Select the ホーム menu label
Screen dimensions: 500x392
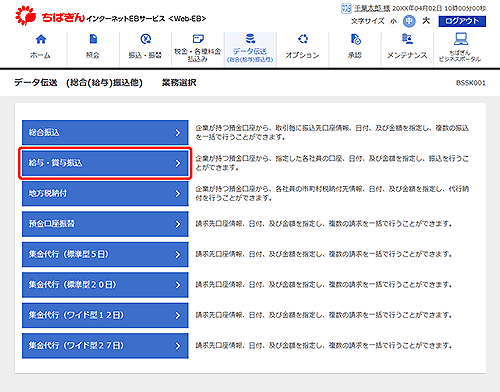tap(40, 55)
